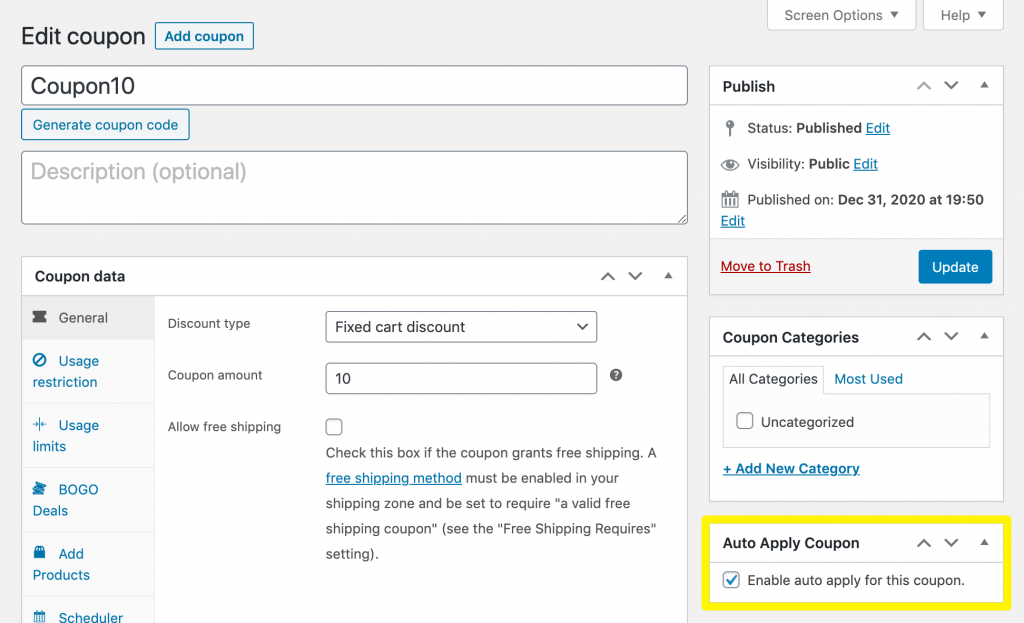The width and height of the screenshot is (1024, 623).
Task: Open the free shipping method link
Action: click(394, 478)
